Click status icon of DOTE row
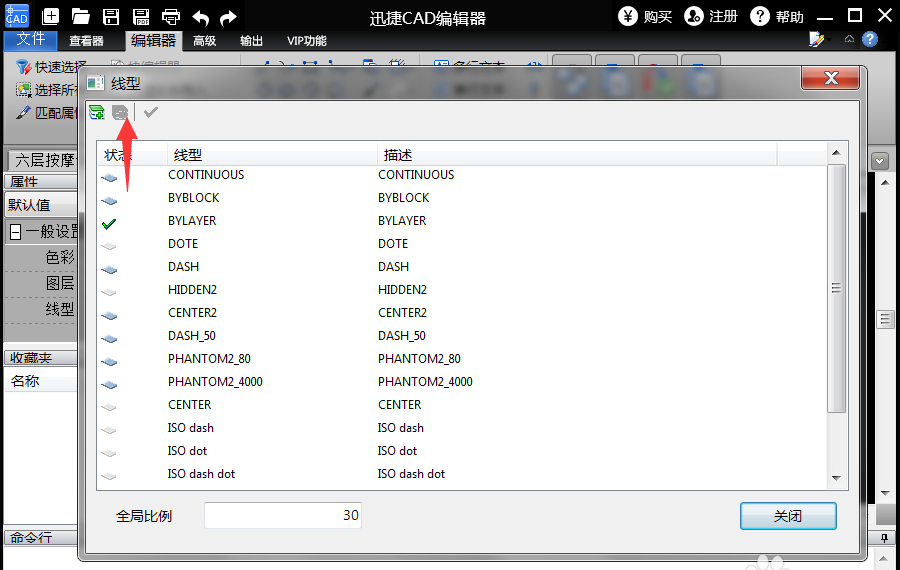This screenshot has height=570, width=900. click(109, 247)
